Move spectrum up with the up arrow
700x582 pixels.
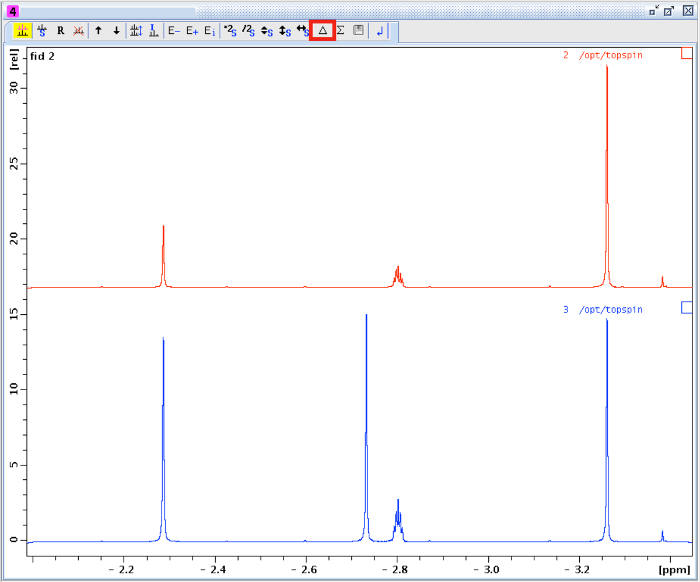(98, 31)
